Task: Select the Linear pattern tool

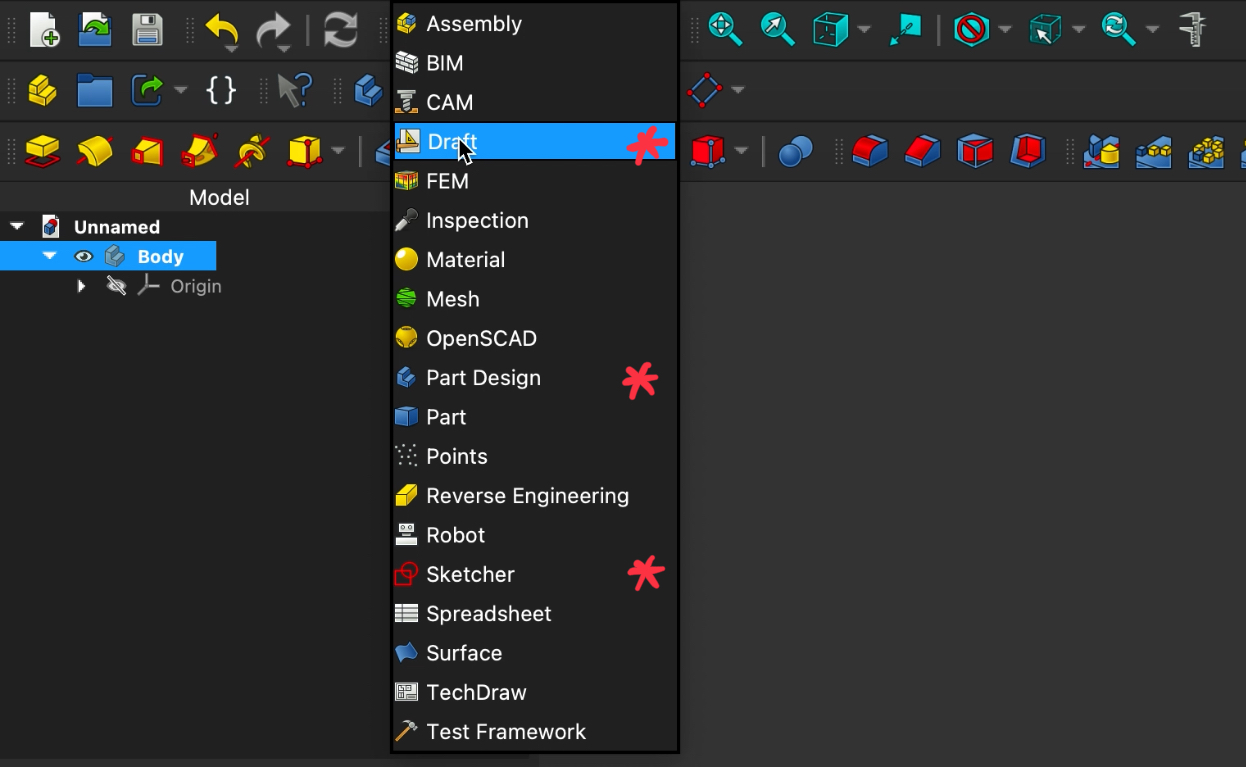Action: pos(1154,152)
